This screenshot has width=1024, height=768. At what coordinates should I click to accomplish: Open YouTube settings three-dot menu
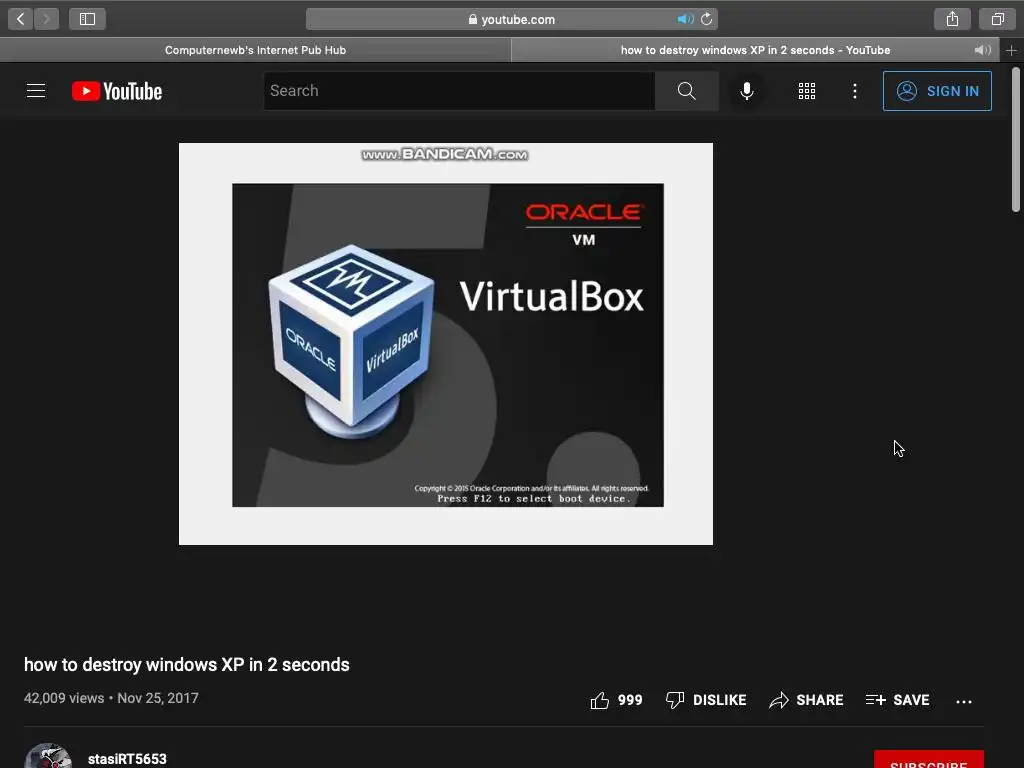[x=855, y=91]
